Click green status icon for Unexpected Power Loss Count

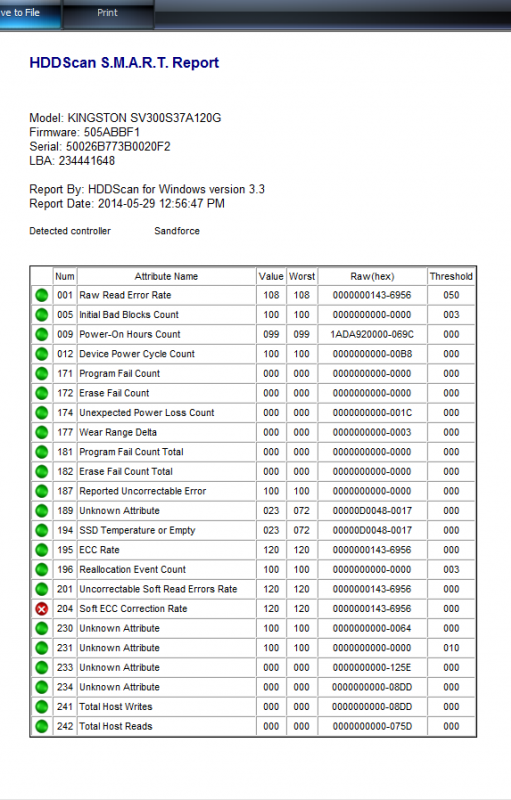coord(42,413)
